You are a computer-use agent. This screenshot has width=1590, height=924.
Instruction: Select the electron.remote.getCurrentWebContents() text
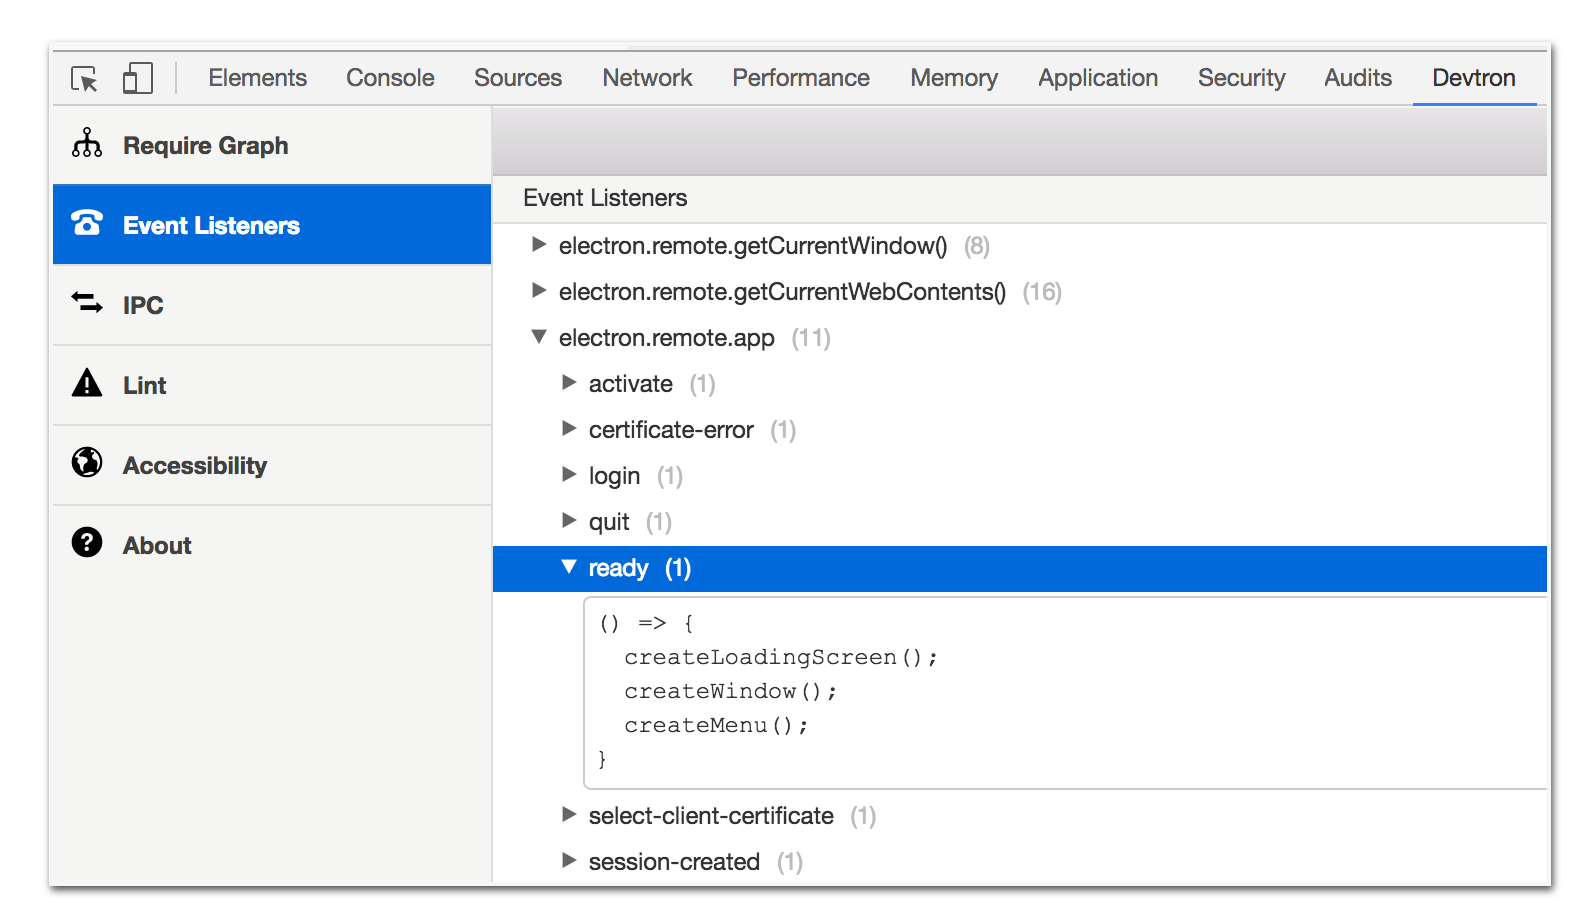(782, 292)
